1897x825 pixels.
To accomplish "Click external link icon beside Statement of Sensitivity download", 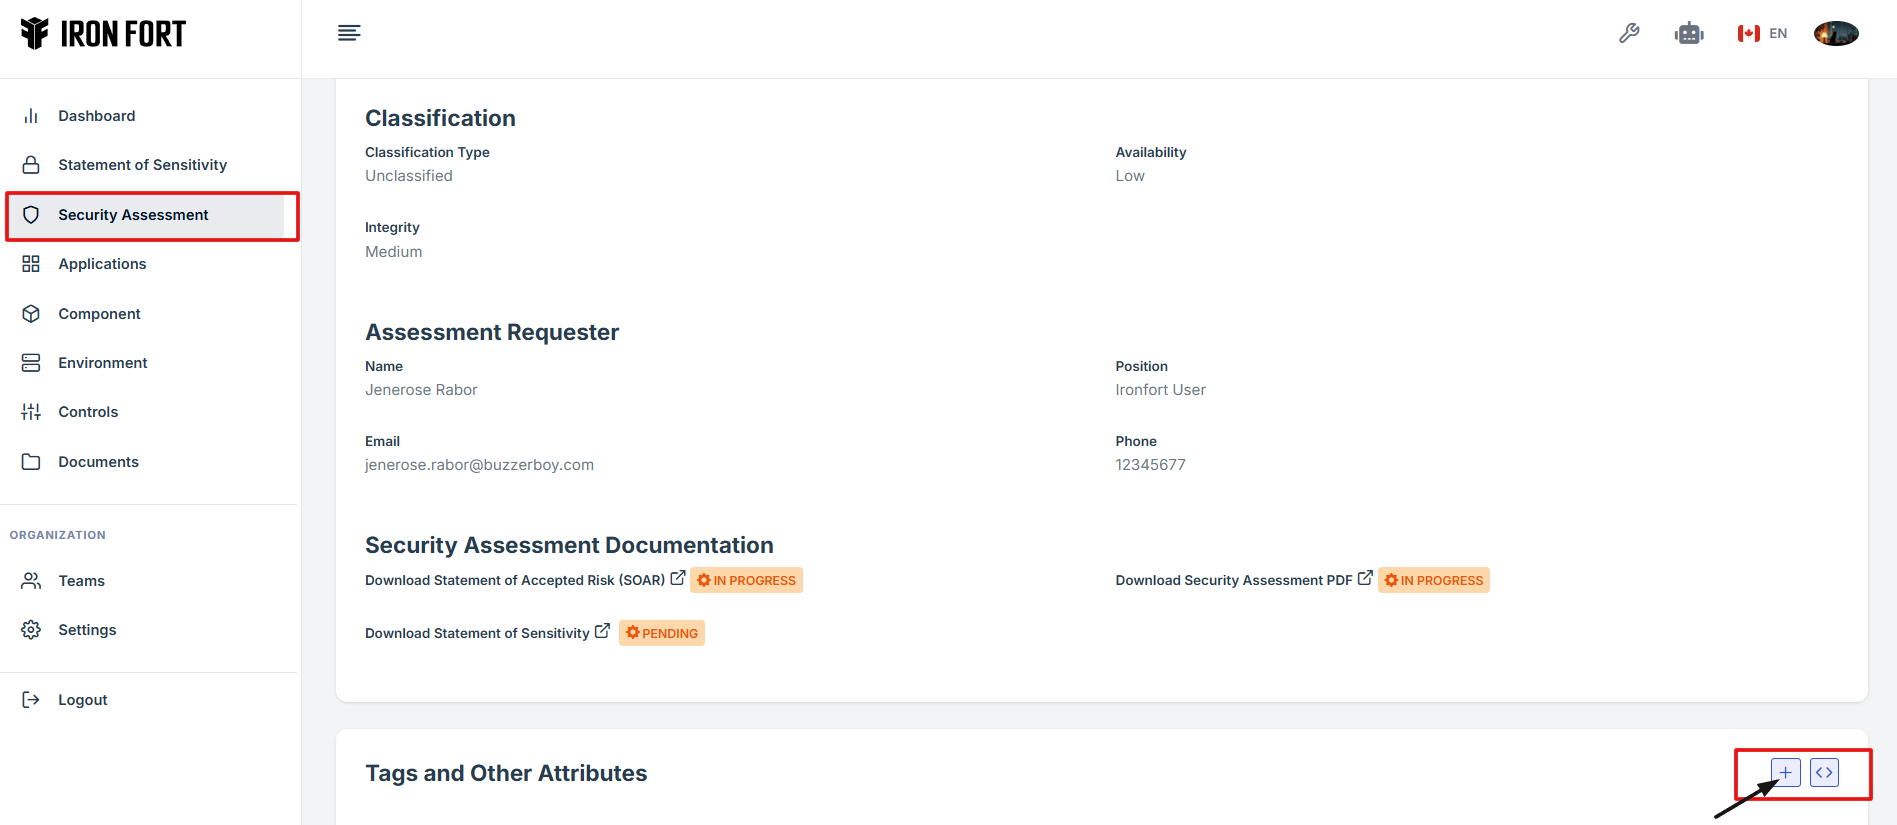I will tap(602, 631).
